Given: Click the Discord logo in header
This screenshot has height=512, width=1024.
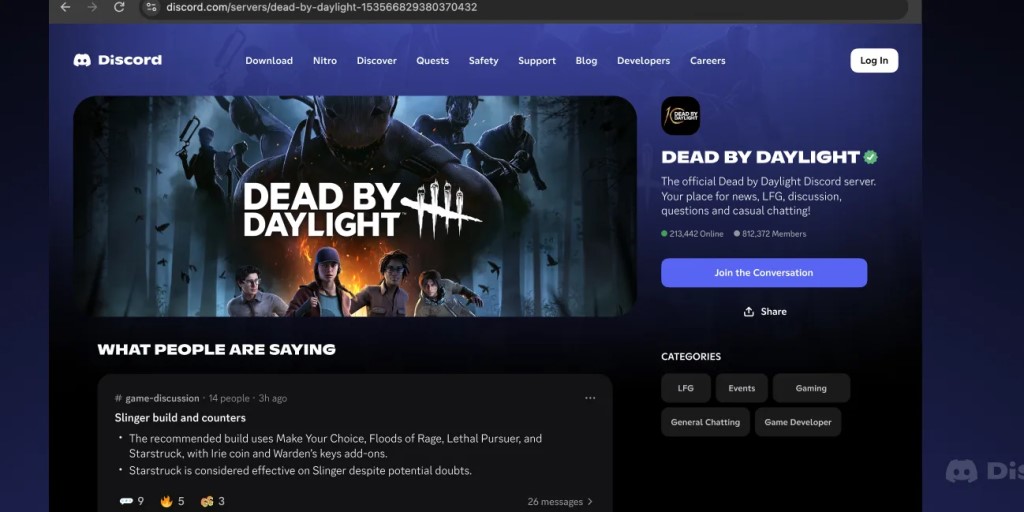Looking at the screenshot, I should point(118,60).
